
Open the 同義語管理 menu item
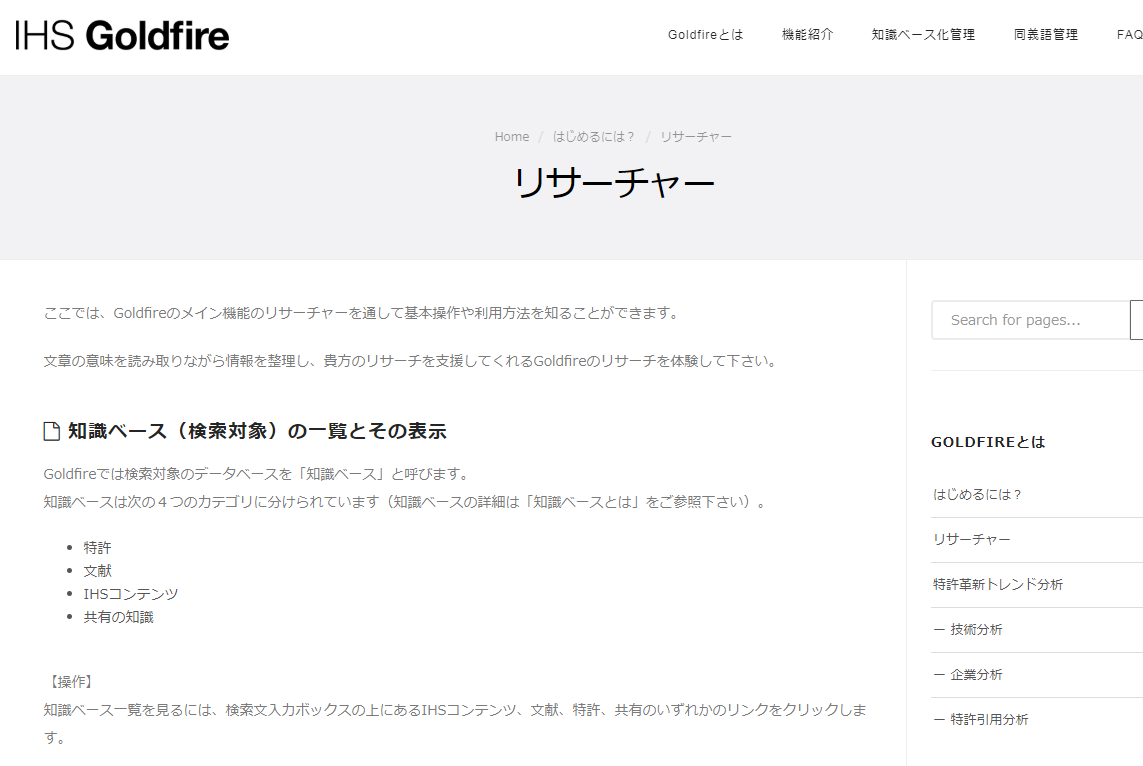click(1045, 34)
